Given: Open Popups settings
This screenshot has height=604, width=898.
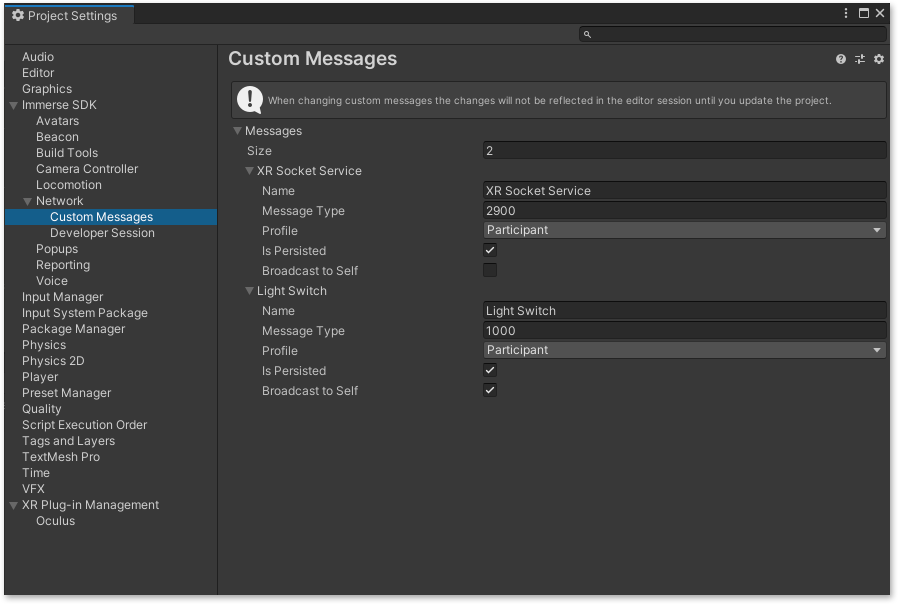Looking at the screenshot, I should pyautogui.click(x=57, y=249).
